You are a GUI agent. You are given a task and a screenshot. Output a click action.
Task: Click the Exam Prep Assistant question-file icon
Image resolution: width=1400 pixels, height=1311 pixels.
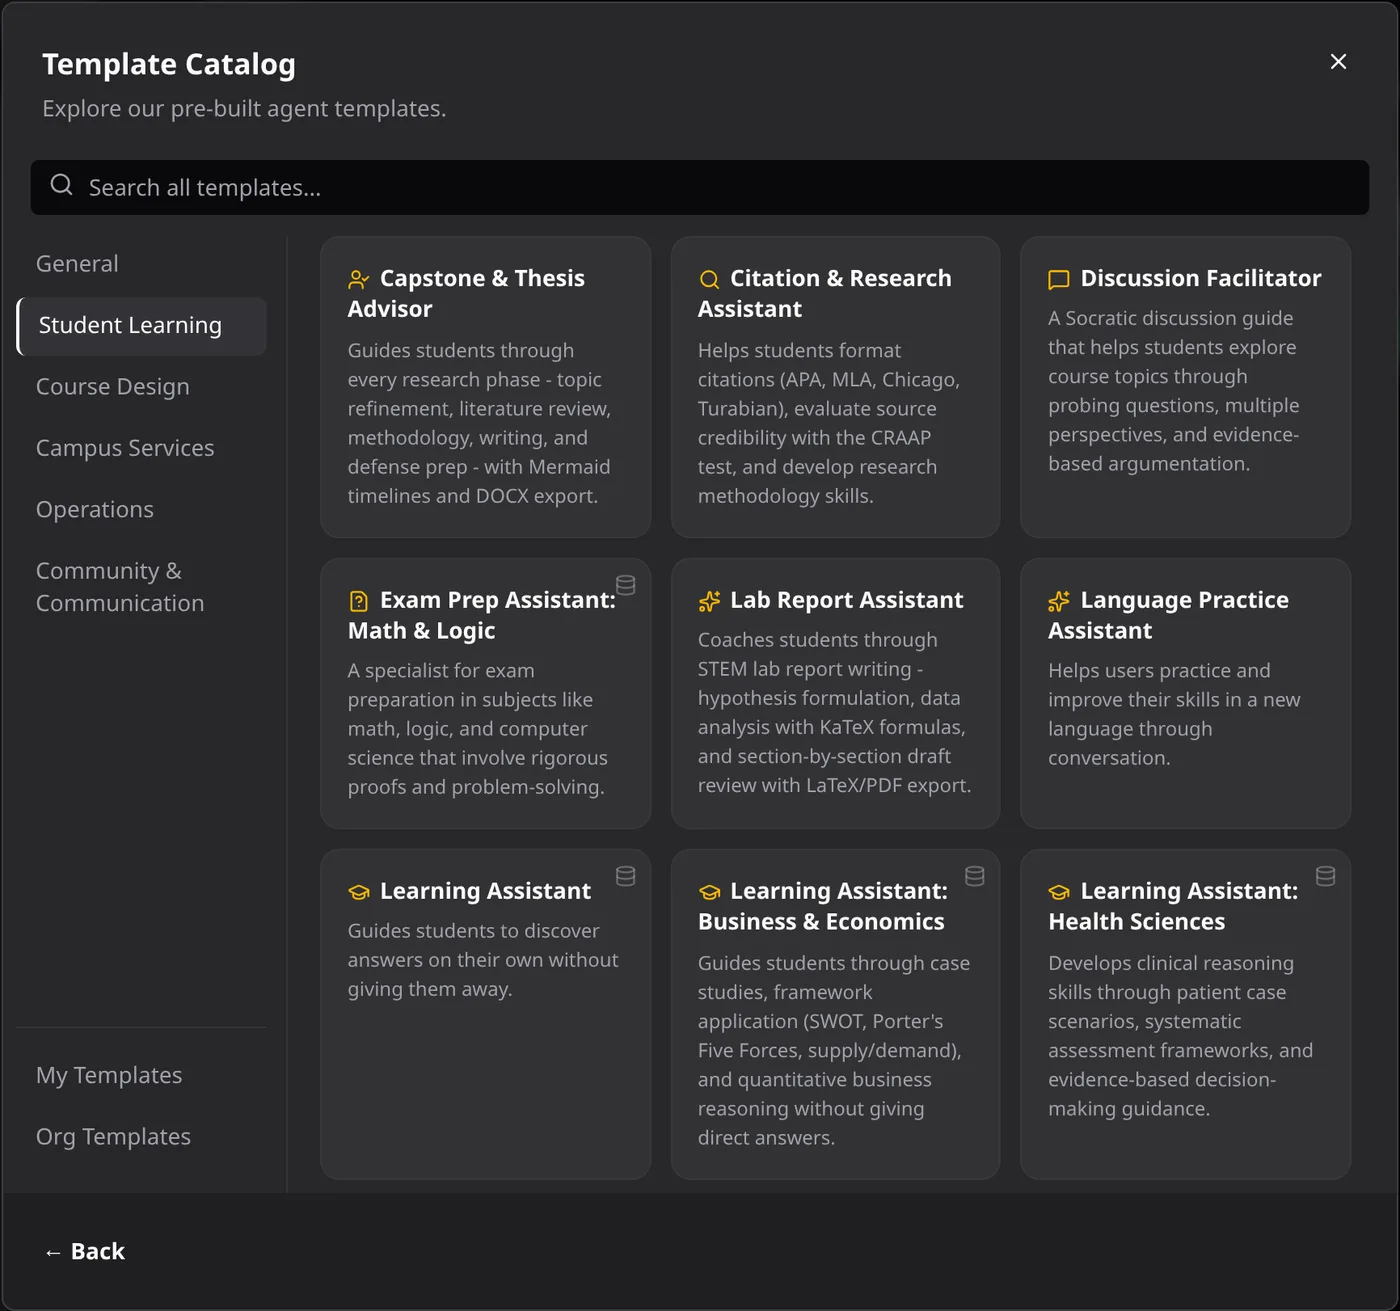(x=359, y=601)
